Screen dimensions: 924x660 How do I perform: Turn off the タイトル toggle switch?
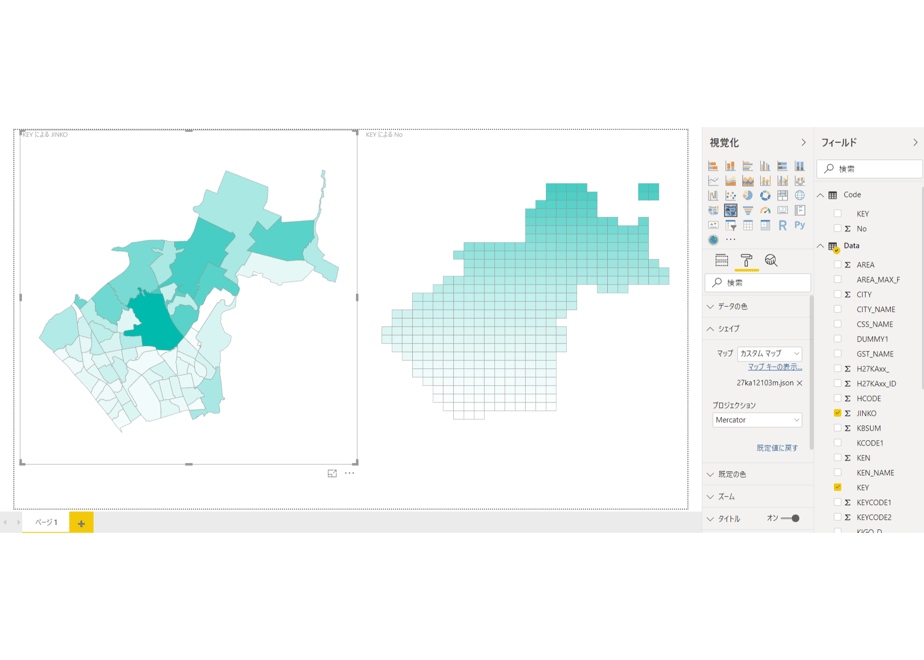790,519
